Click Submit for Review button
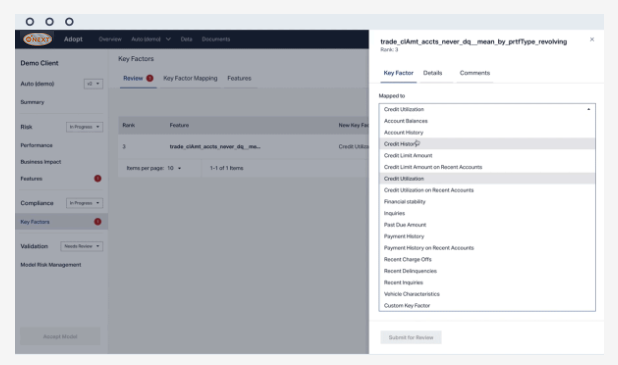The image size is (618, 365). [x=411, y=337]
